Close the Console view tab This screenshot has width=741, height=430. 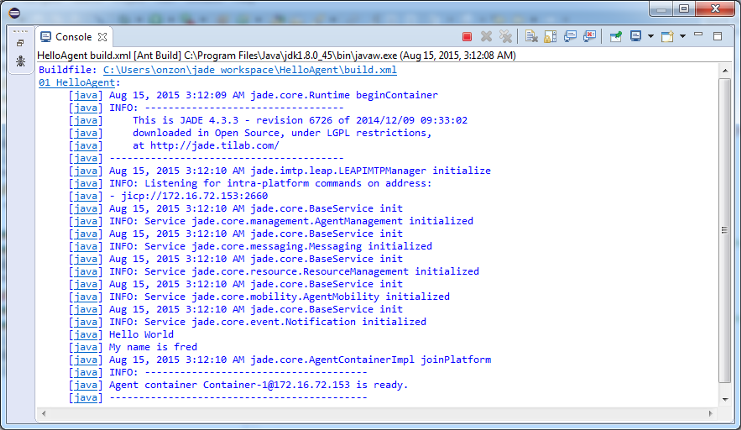tap(103, 37)
